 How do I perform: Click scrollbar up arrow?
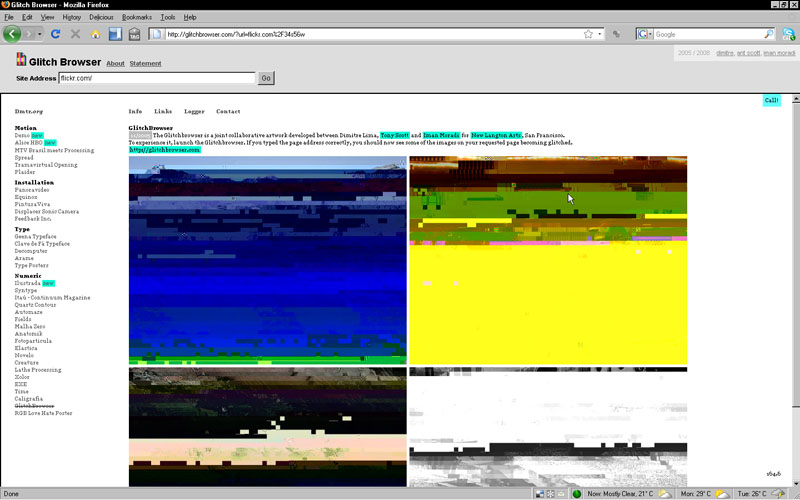click(795, 99)
